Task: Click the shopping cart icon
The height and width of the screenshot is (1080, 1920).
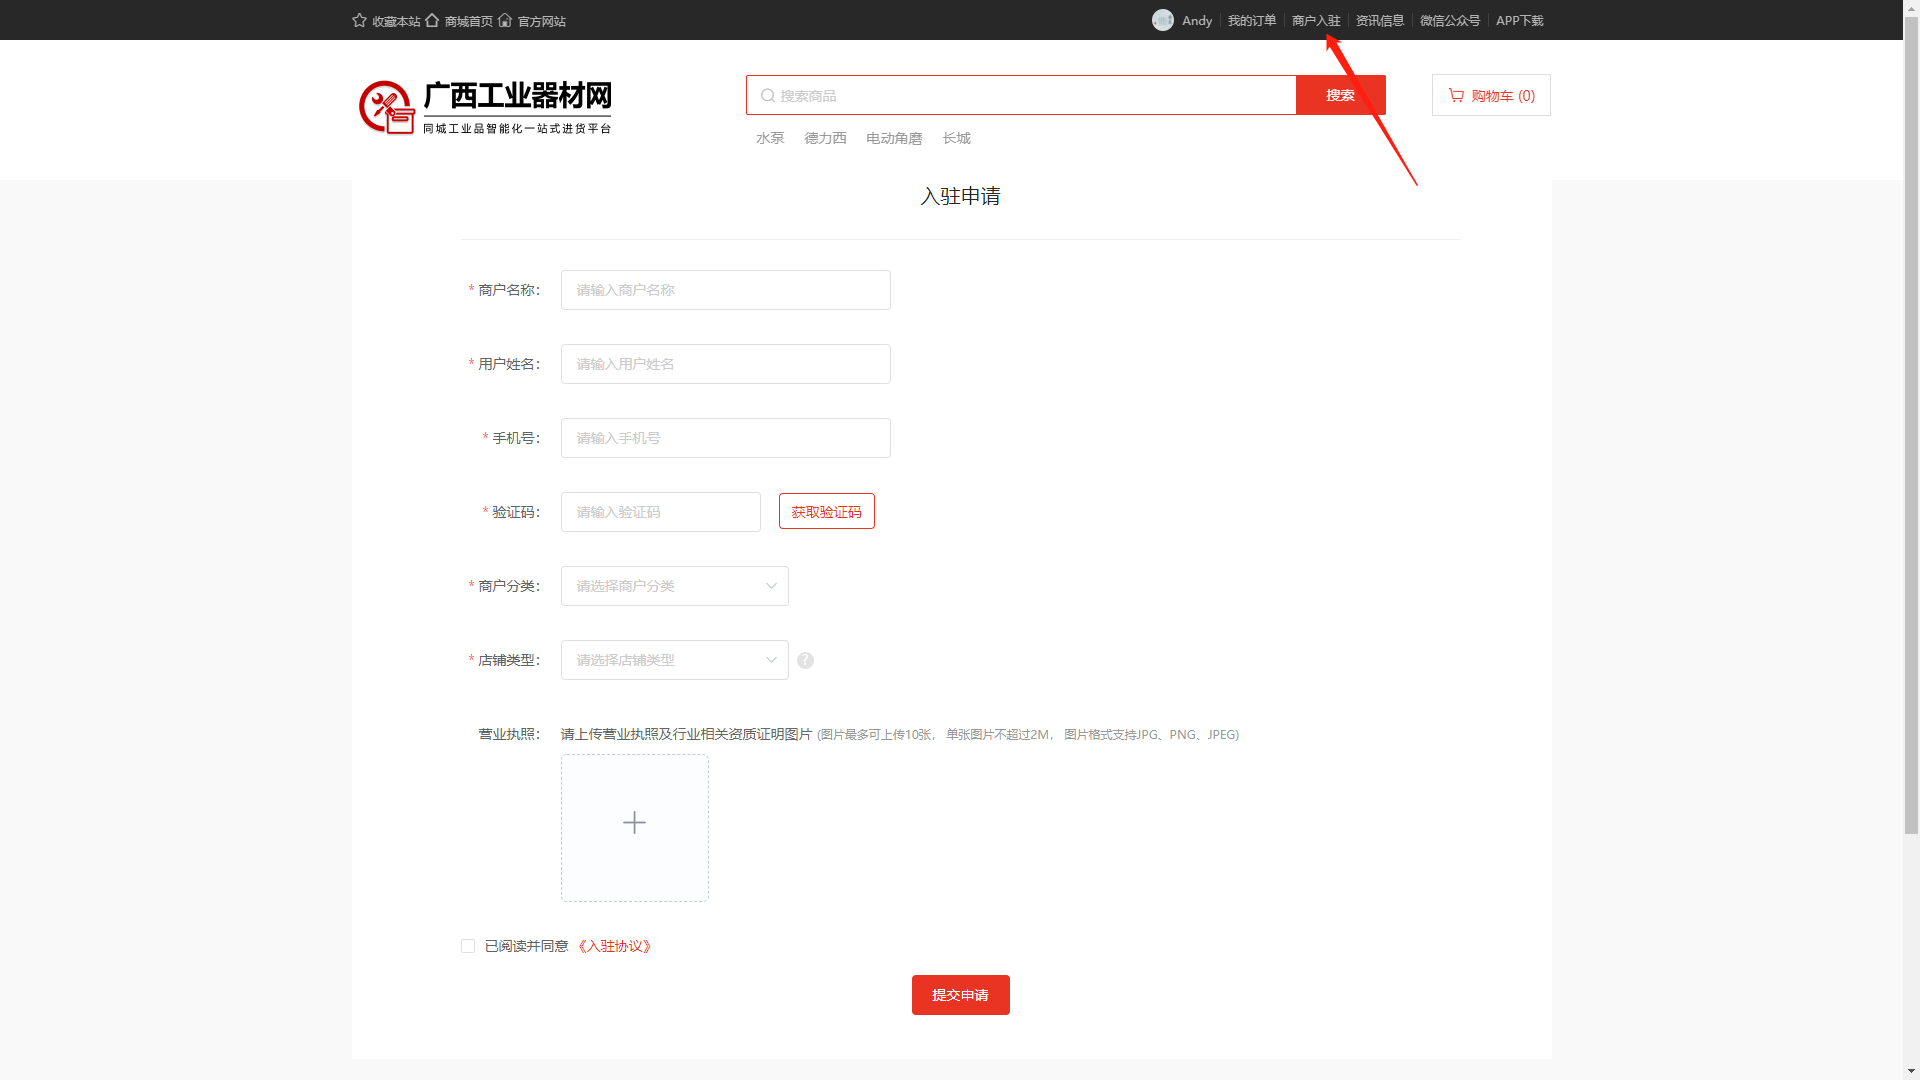Action: (x=1456, y=95)
